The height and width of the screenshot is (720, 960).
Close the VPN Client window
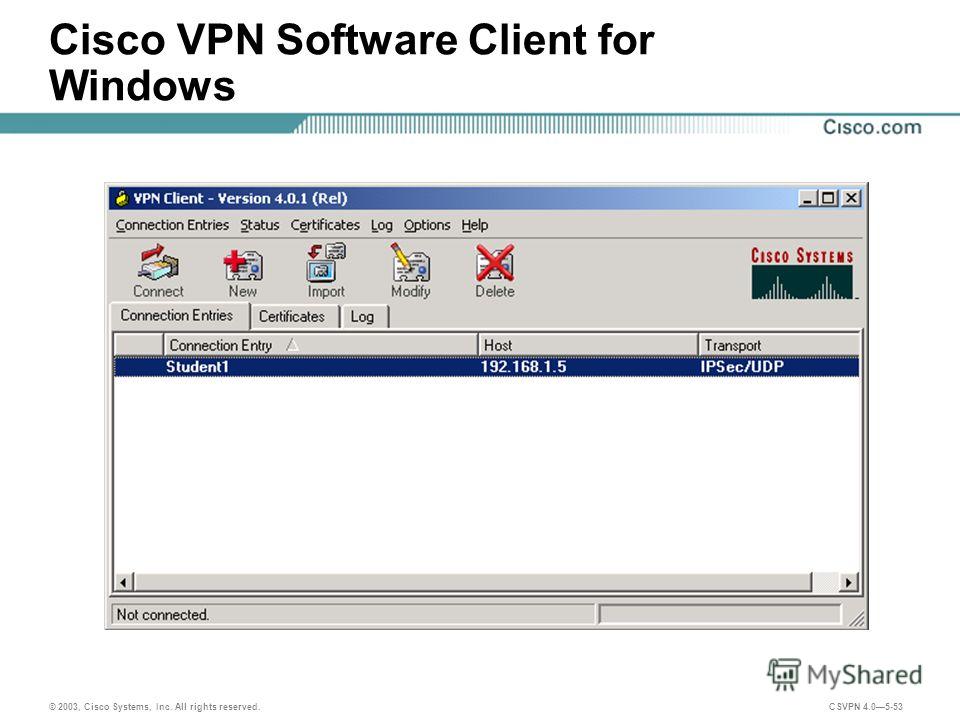[x=851, y=198]
